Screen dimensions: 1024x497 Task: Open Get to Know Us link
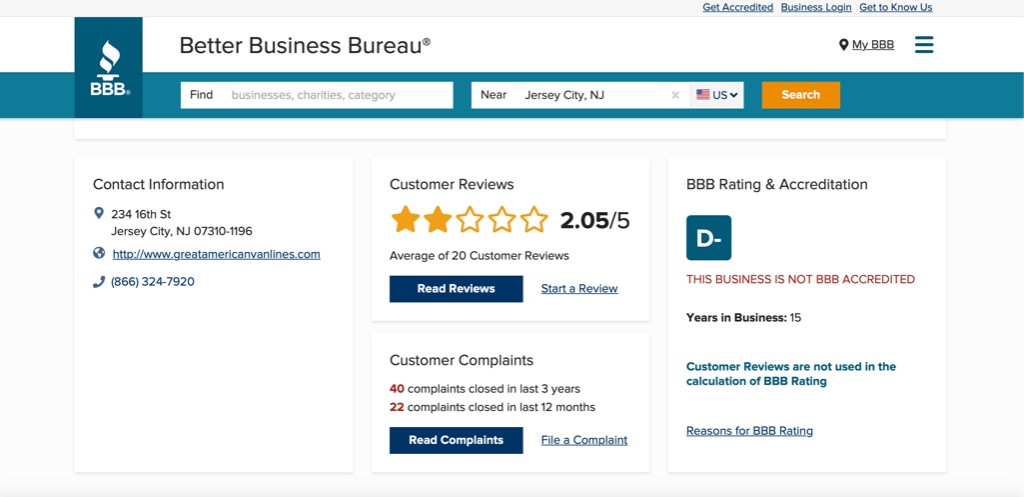coord(895,7)
